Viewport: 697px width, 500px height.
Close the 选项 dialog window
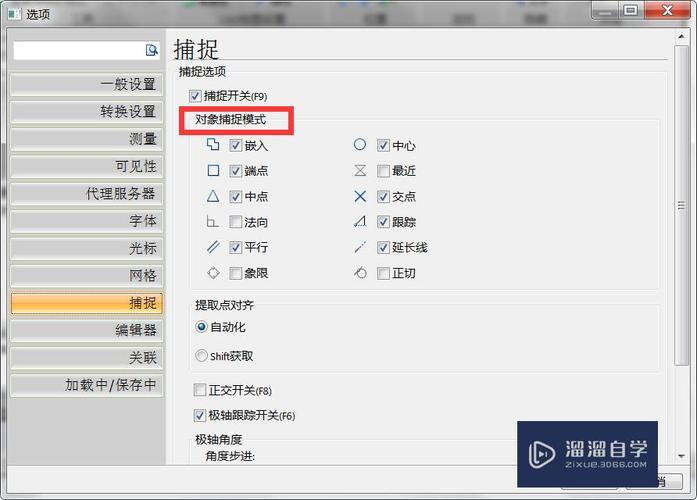point(667,10)
